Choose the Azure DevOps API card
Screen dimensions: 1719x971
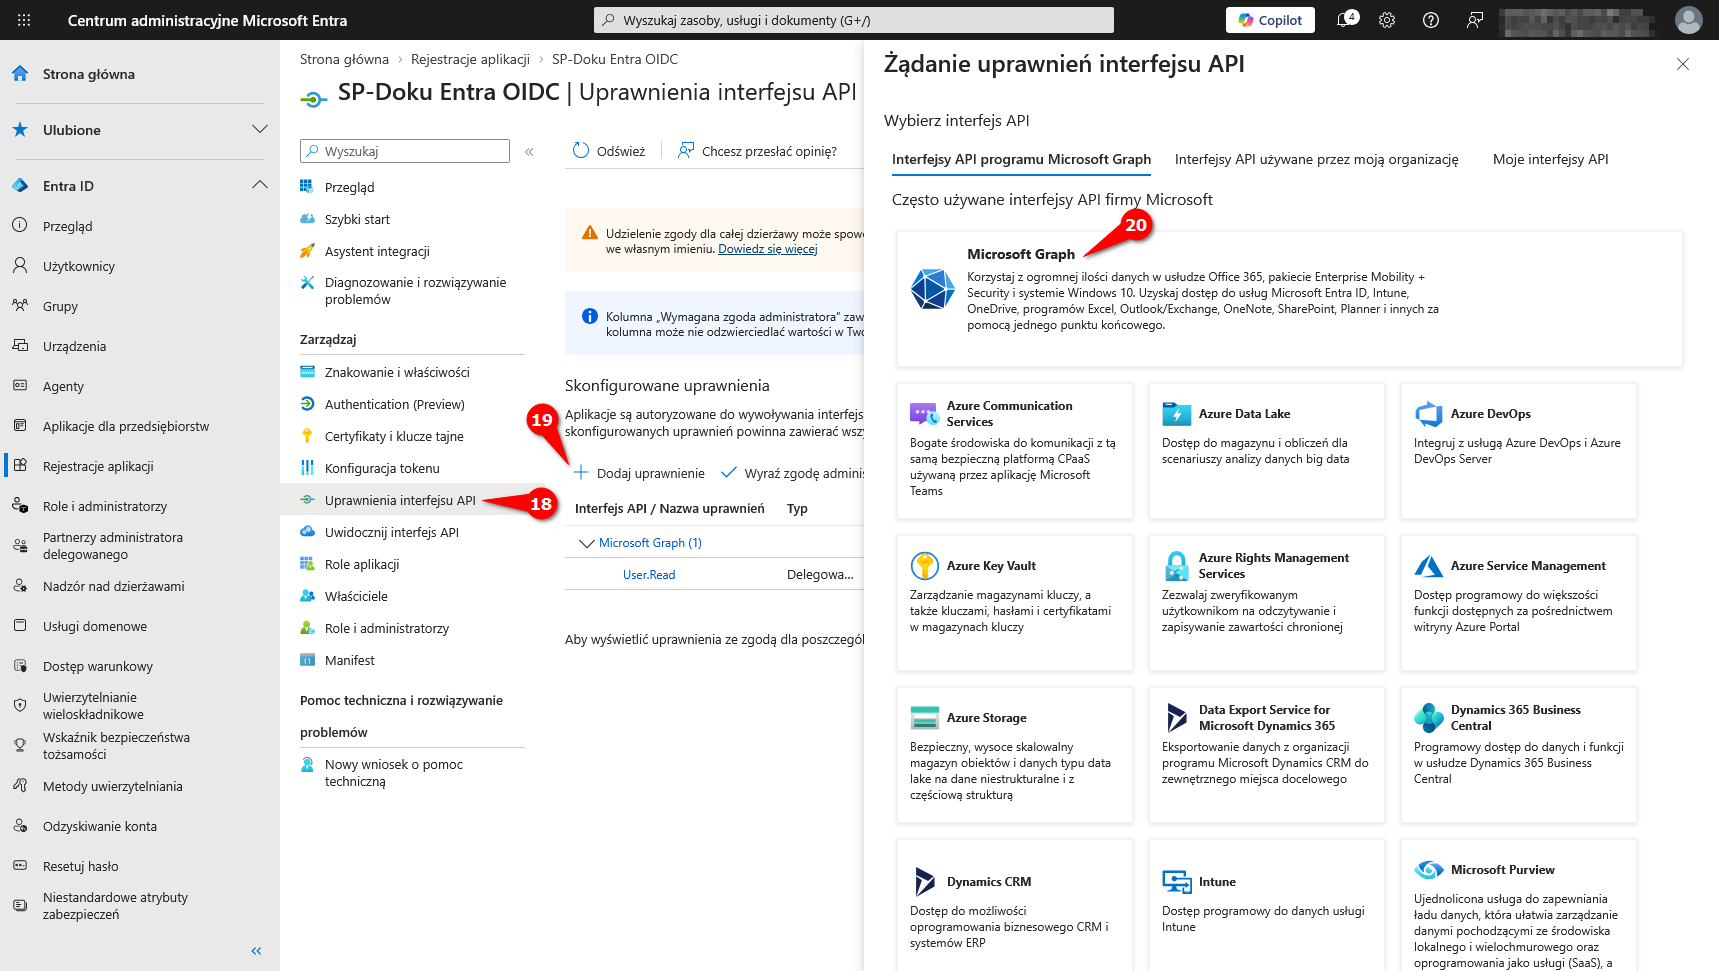pyautogui.click(x=1518, y=451)
